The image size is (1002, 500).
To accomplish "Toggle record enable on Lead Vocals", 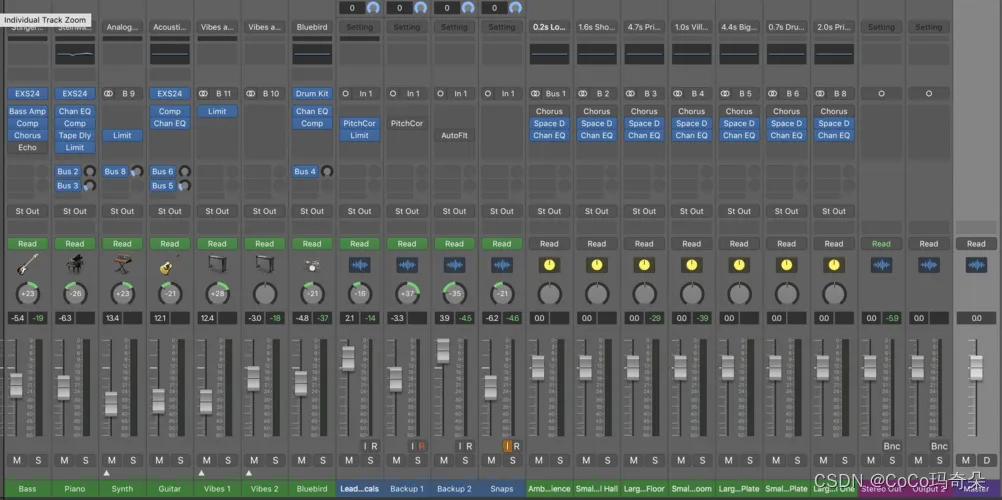I will point(374,446).
